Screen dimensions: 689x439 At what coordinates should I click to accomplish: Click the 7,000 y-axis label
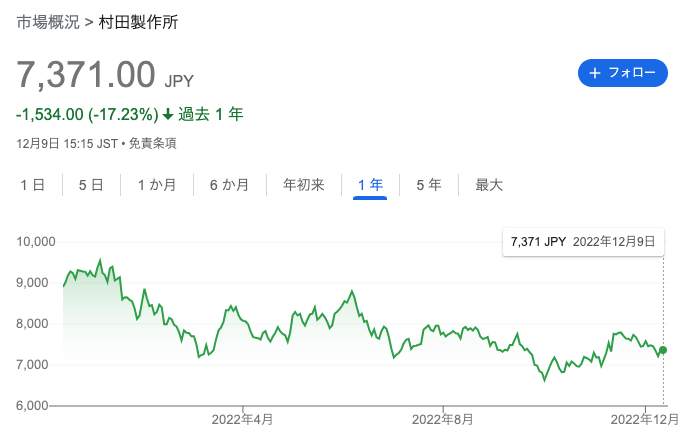click(33, 365)
